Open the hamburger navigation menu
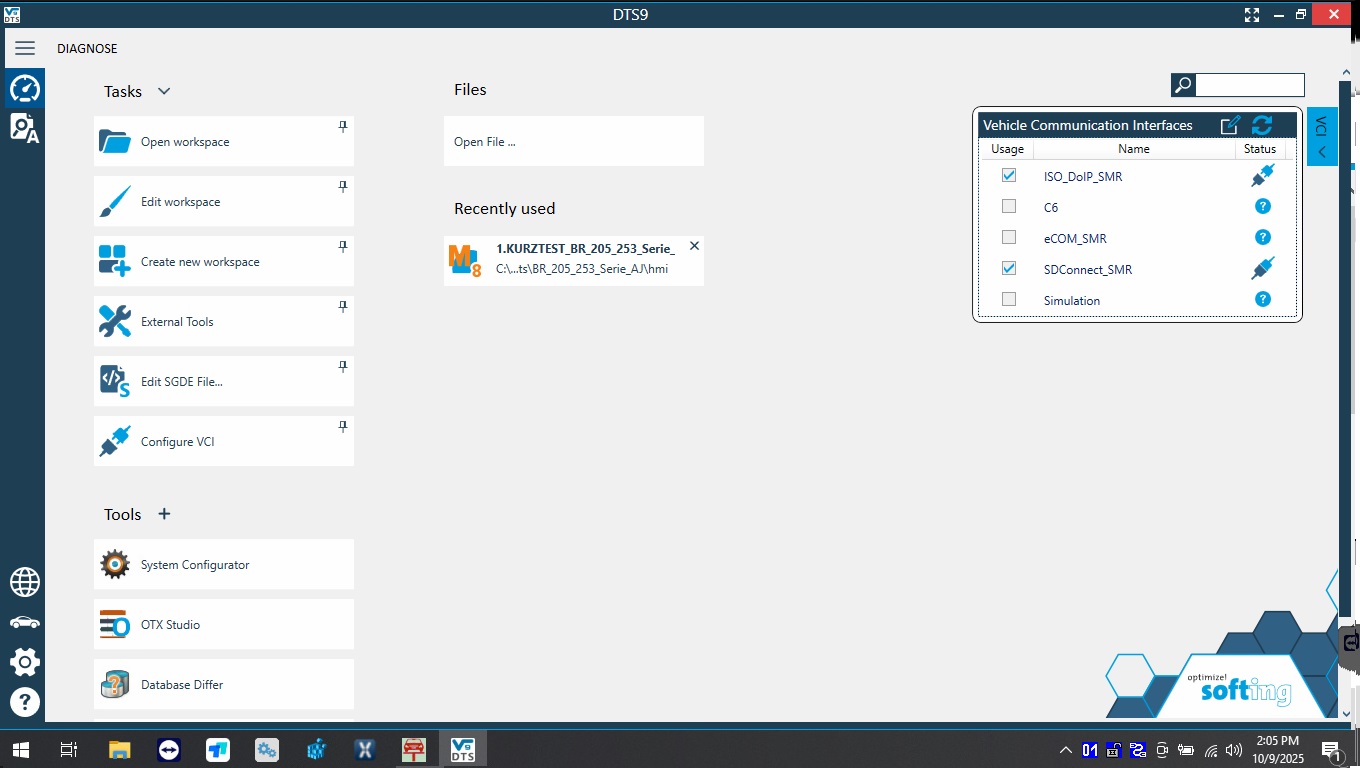The image size is (1360, 768). 25,48
